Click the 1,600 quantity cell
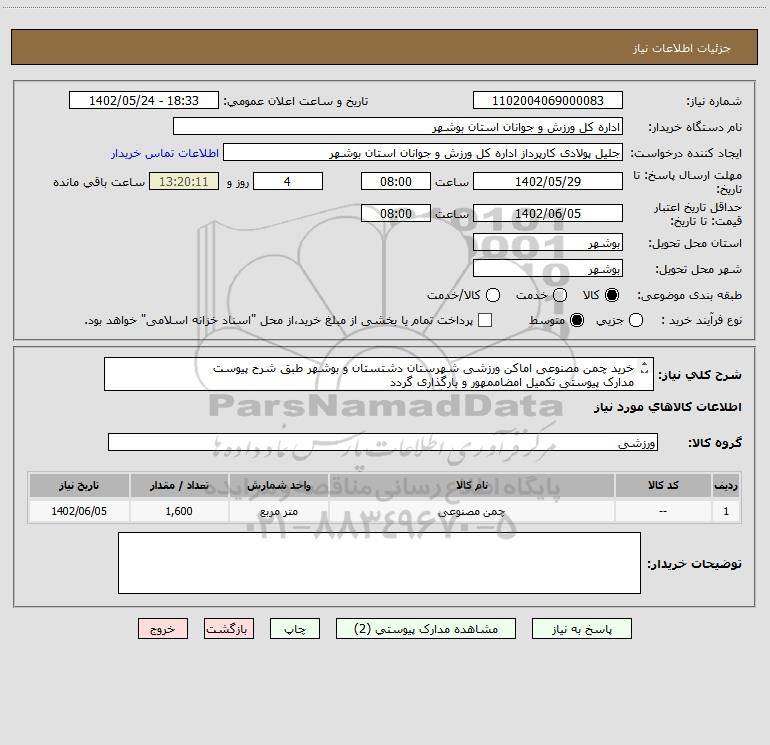Image resolution: width=770 pixels, height=745 pixels. [179, 511]
